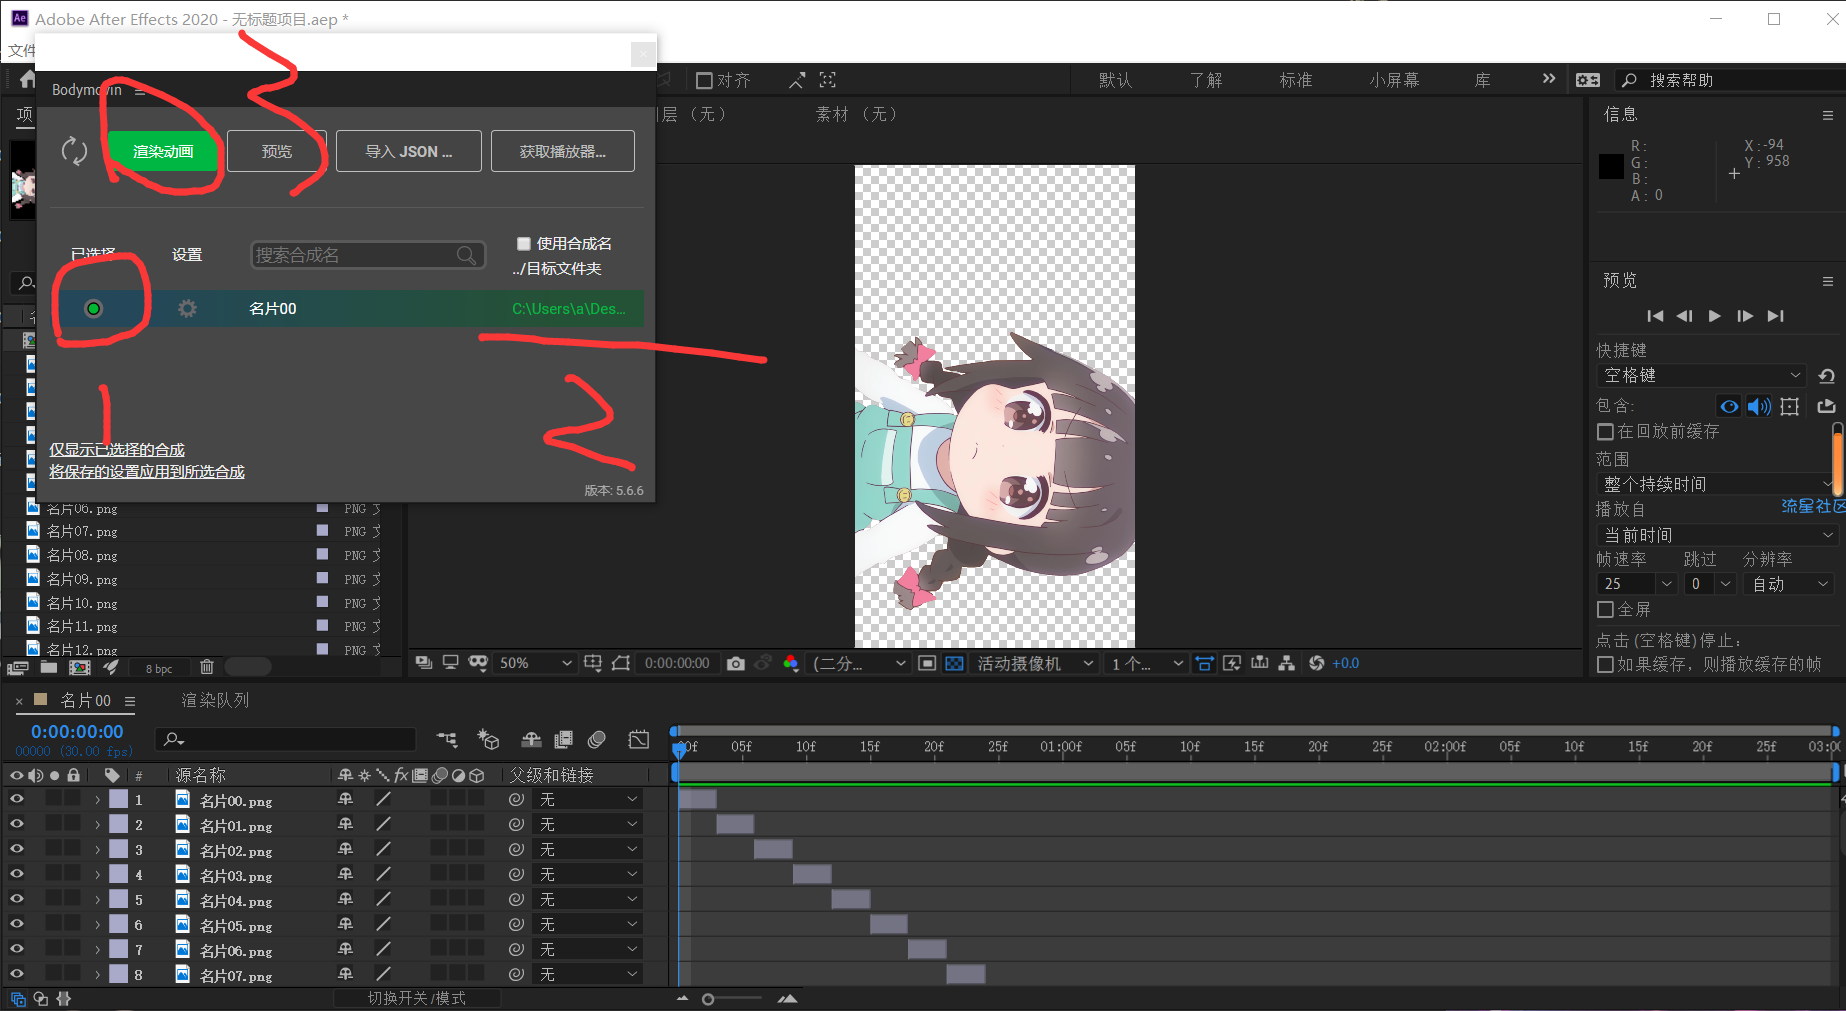Open the 渲染队列 tab
The height and width of the screenshot is (1011, 1846).
pyautogui.click(x=215, y=700)
